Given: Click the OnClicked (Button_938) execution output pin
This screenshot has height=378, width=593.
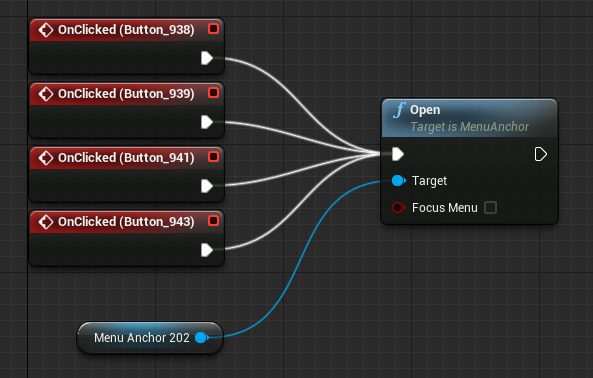Looking at the screenshot, I should 207,58.
